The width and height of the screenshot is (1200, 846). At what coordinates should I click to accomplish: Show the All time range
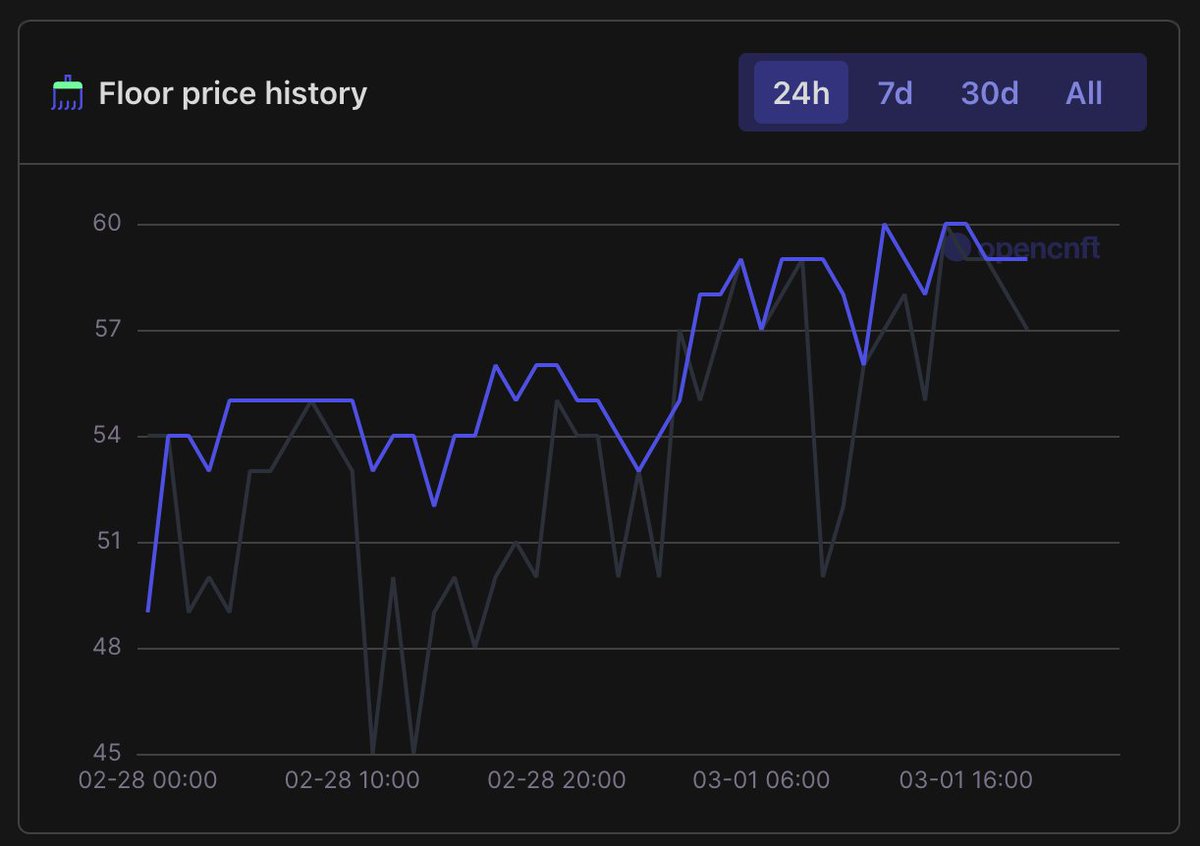click(x=1084, y=93)
